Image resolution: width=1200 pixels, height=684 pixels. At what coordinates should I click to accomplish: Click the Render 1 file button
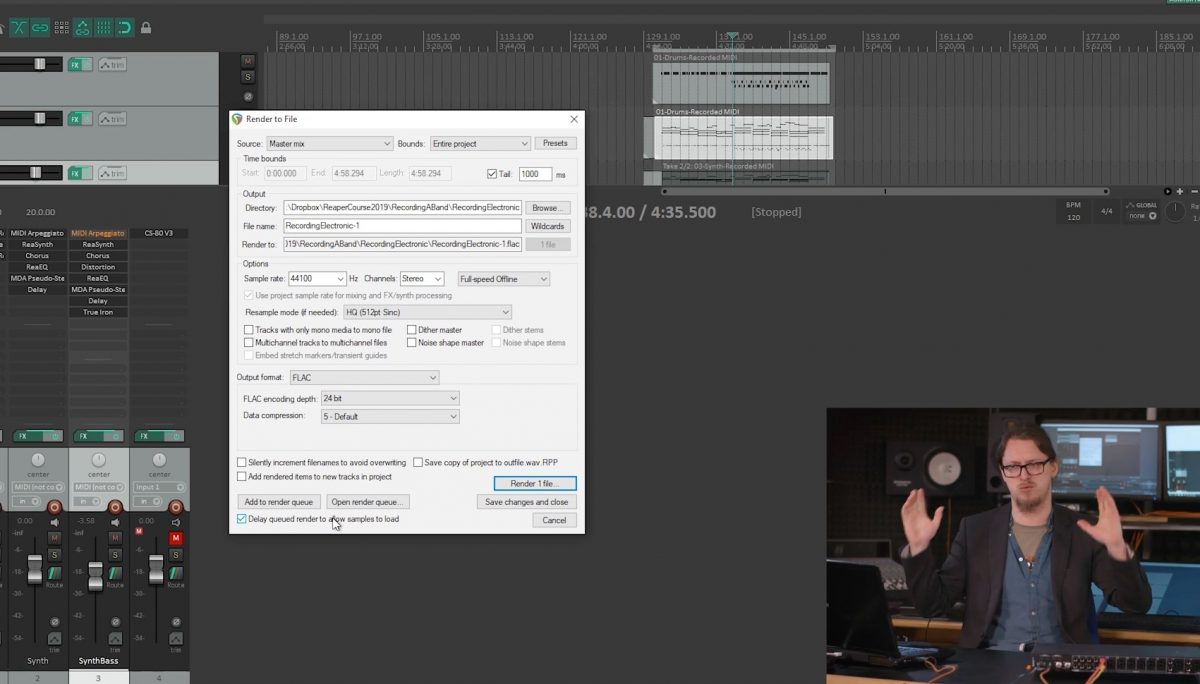536,483
